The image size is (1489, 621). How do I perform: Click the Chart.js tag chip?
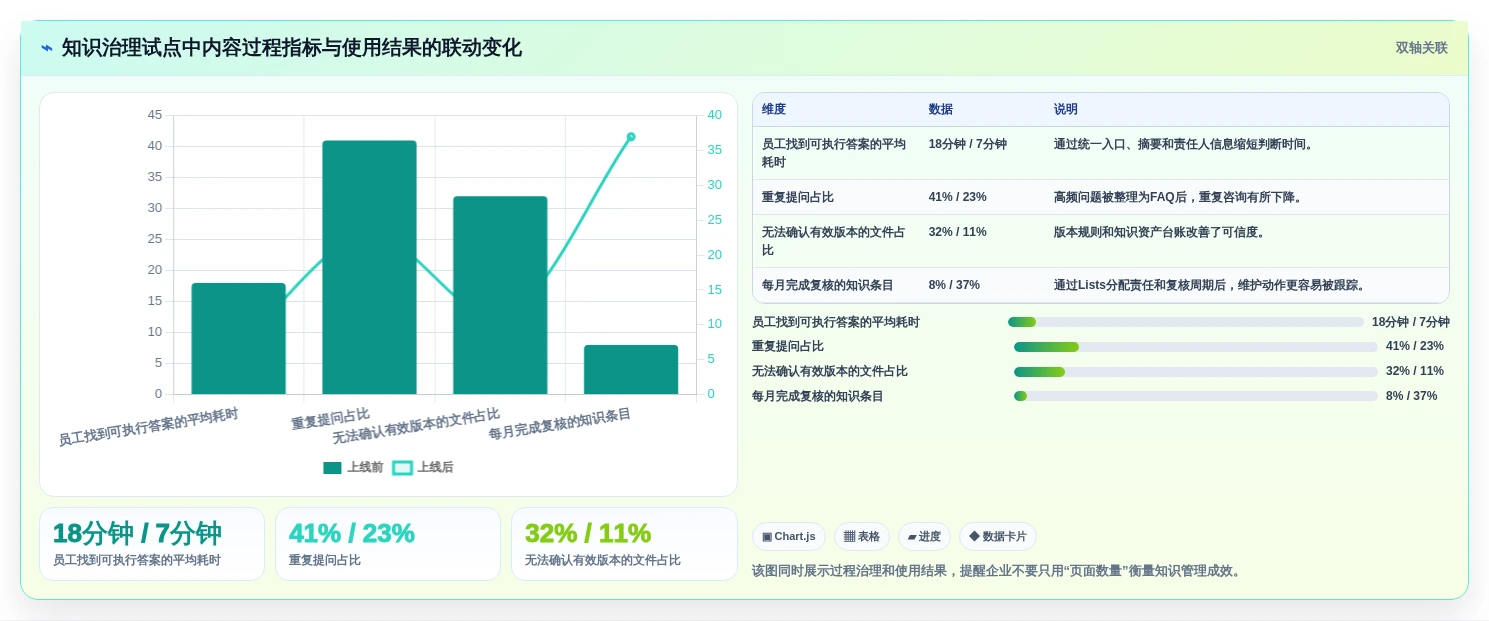point(789,536)
